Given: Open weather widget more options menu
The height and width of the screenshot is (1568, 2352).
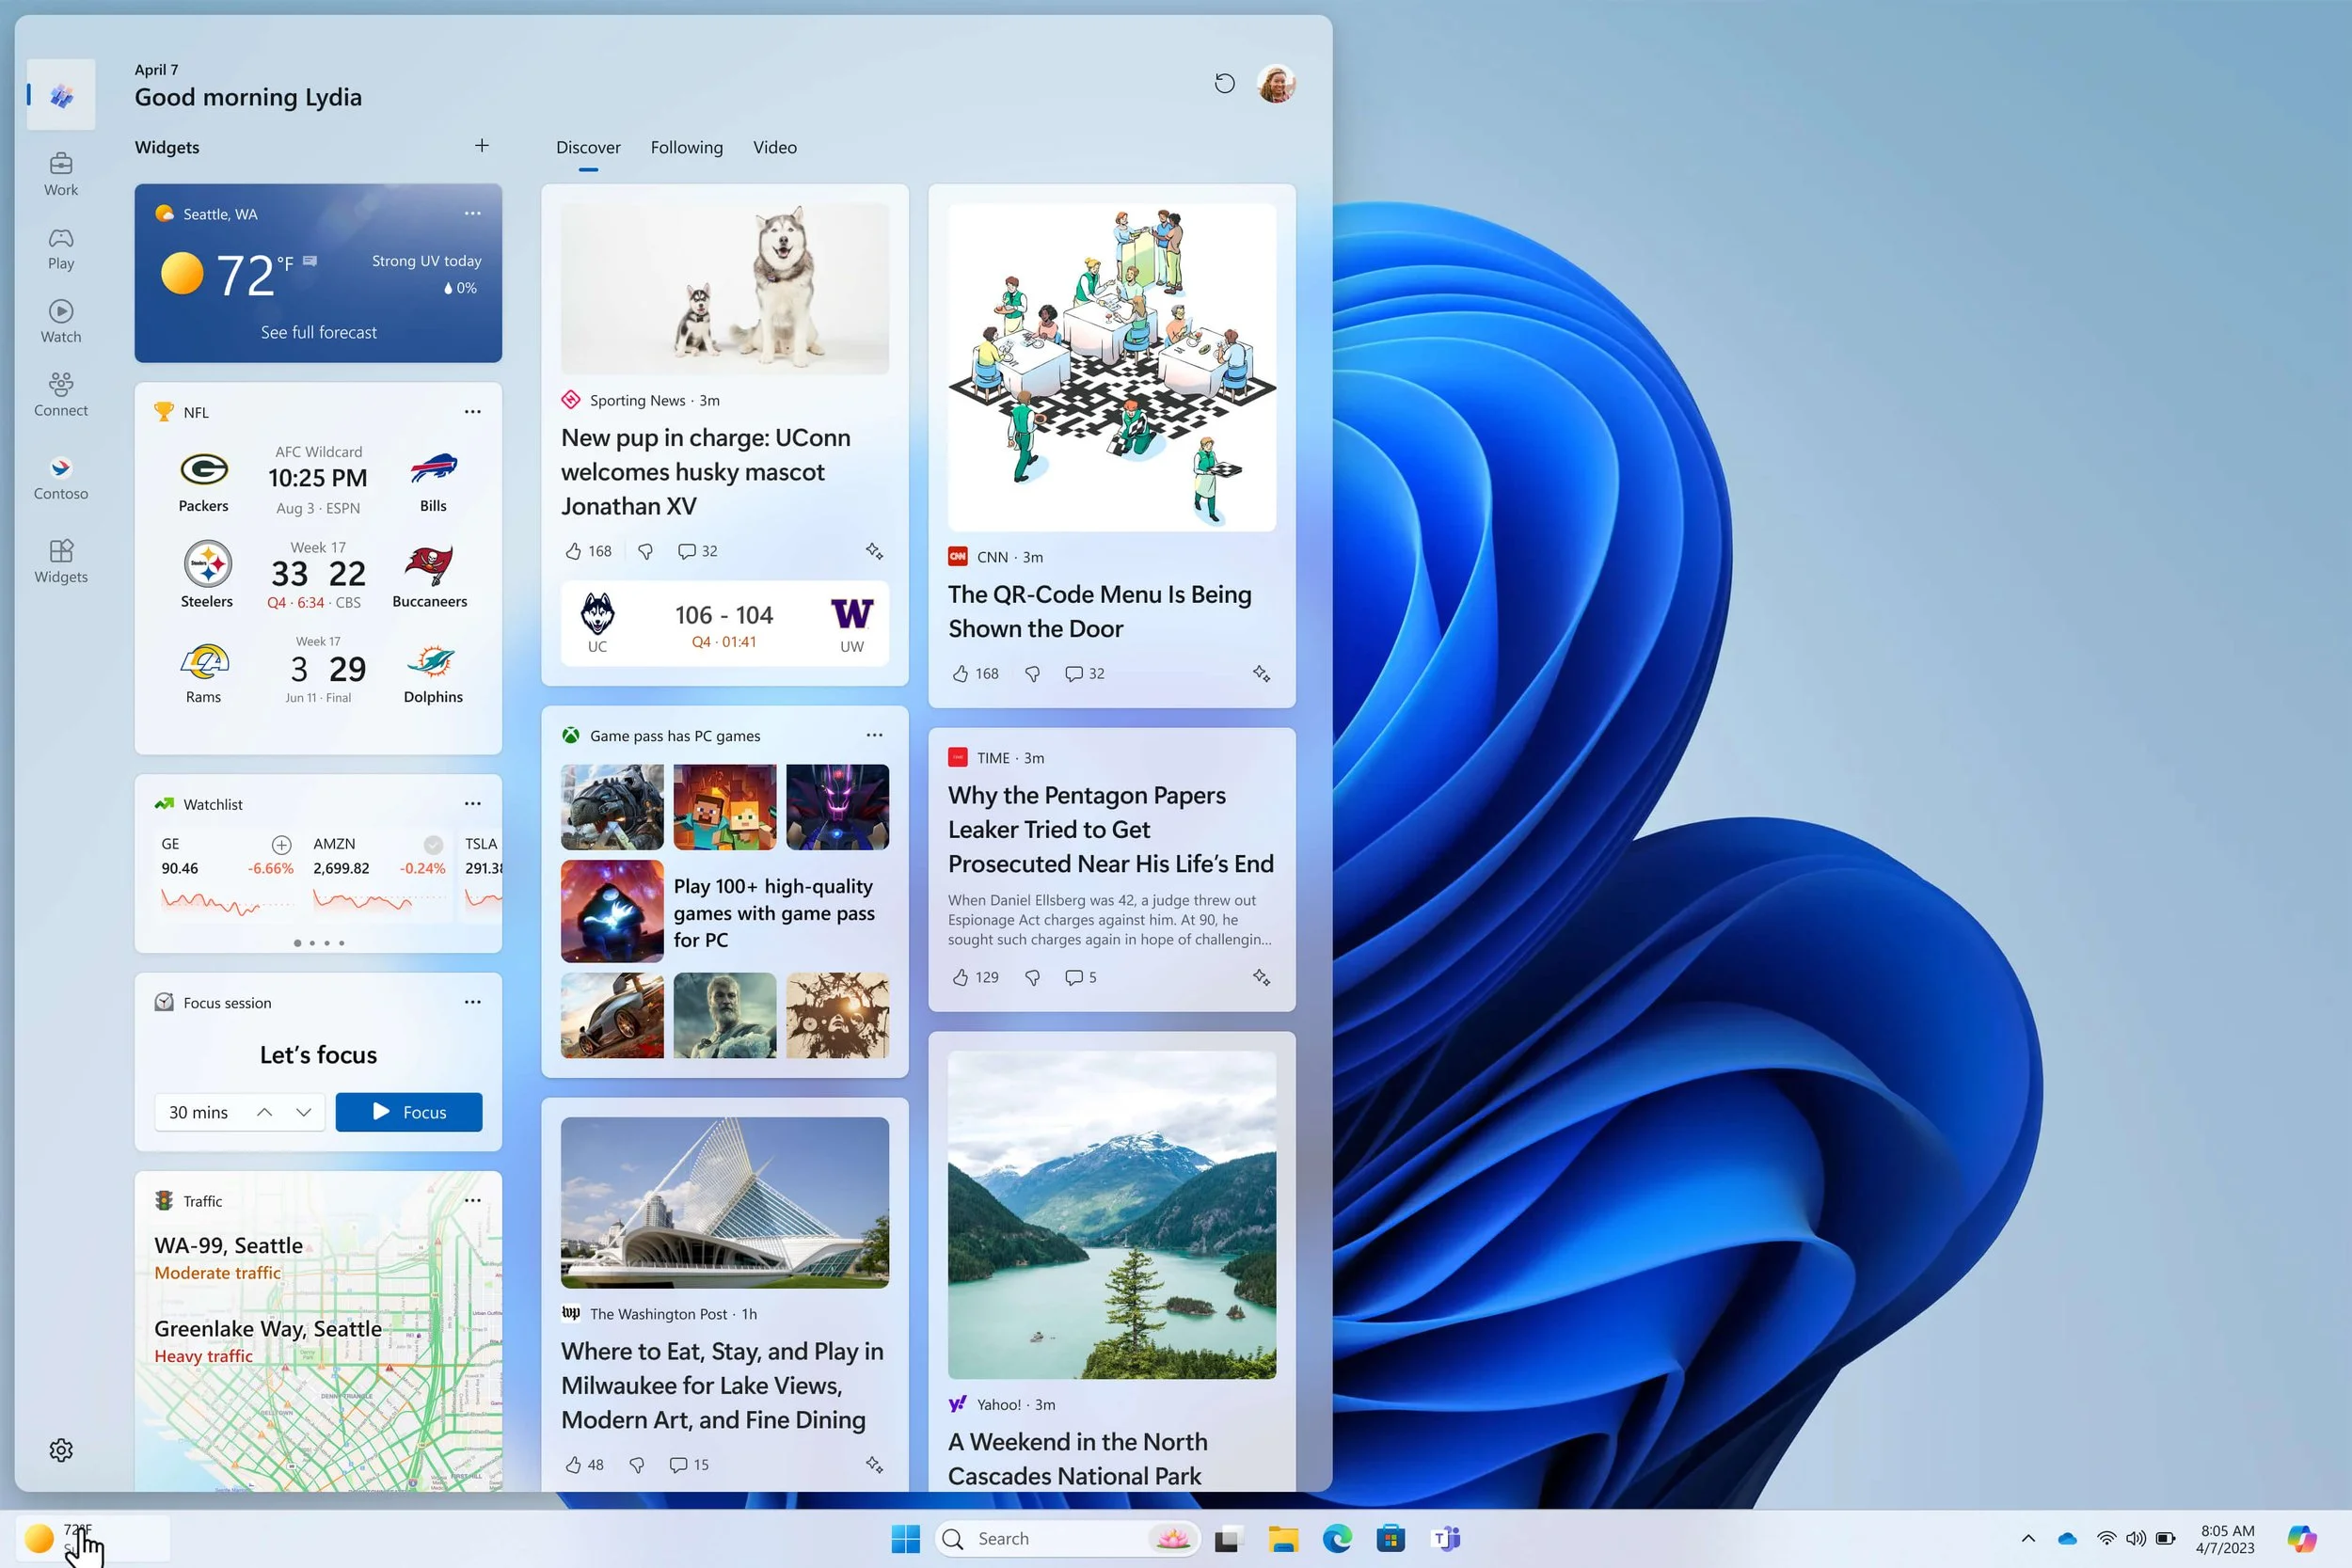Looking at the screenshot, I should tap(472, 213).
